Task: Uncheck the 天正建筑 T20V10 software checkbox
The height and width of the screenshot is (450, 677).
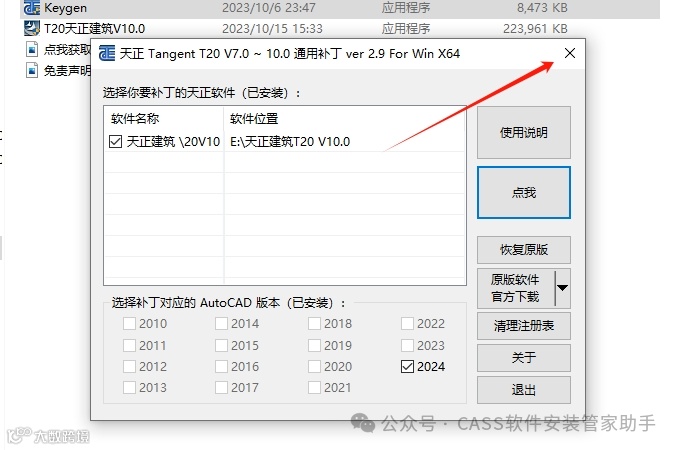Action: [115, 142]
